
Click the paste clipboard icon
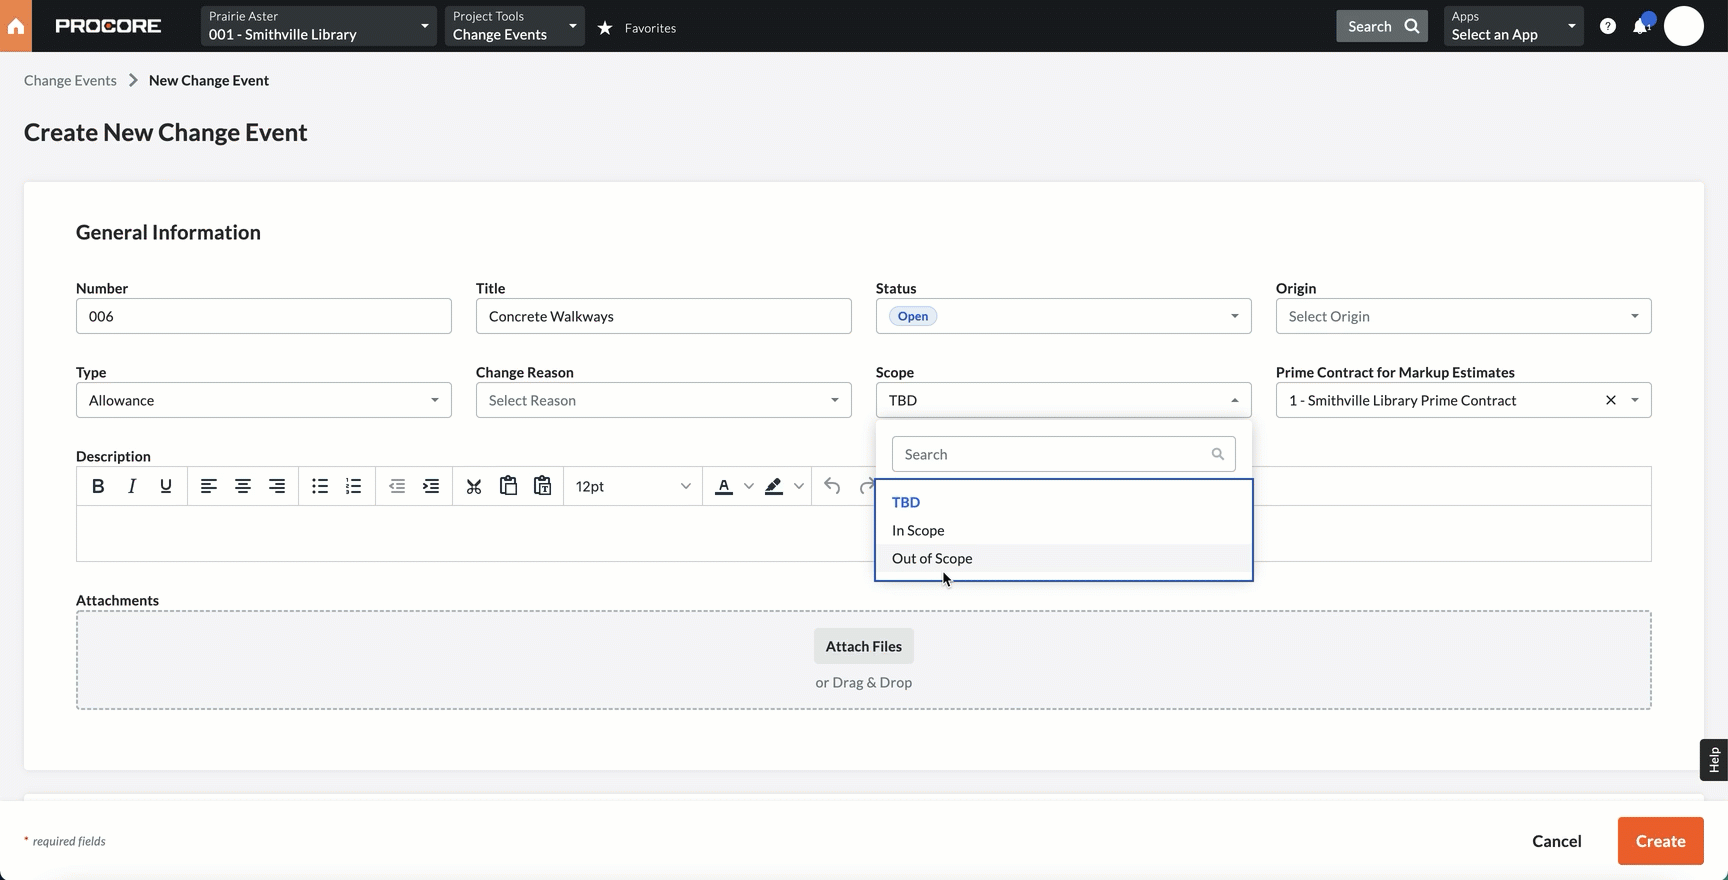pyautogui.click(x=508, y=486)
